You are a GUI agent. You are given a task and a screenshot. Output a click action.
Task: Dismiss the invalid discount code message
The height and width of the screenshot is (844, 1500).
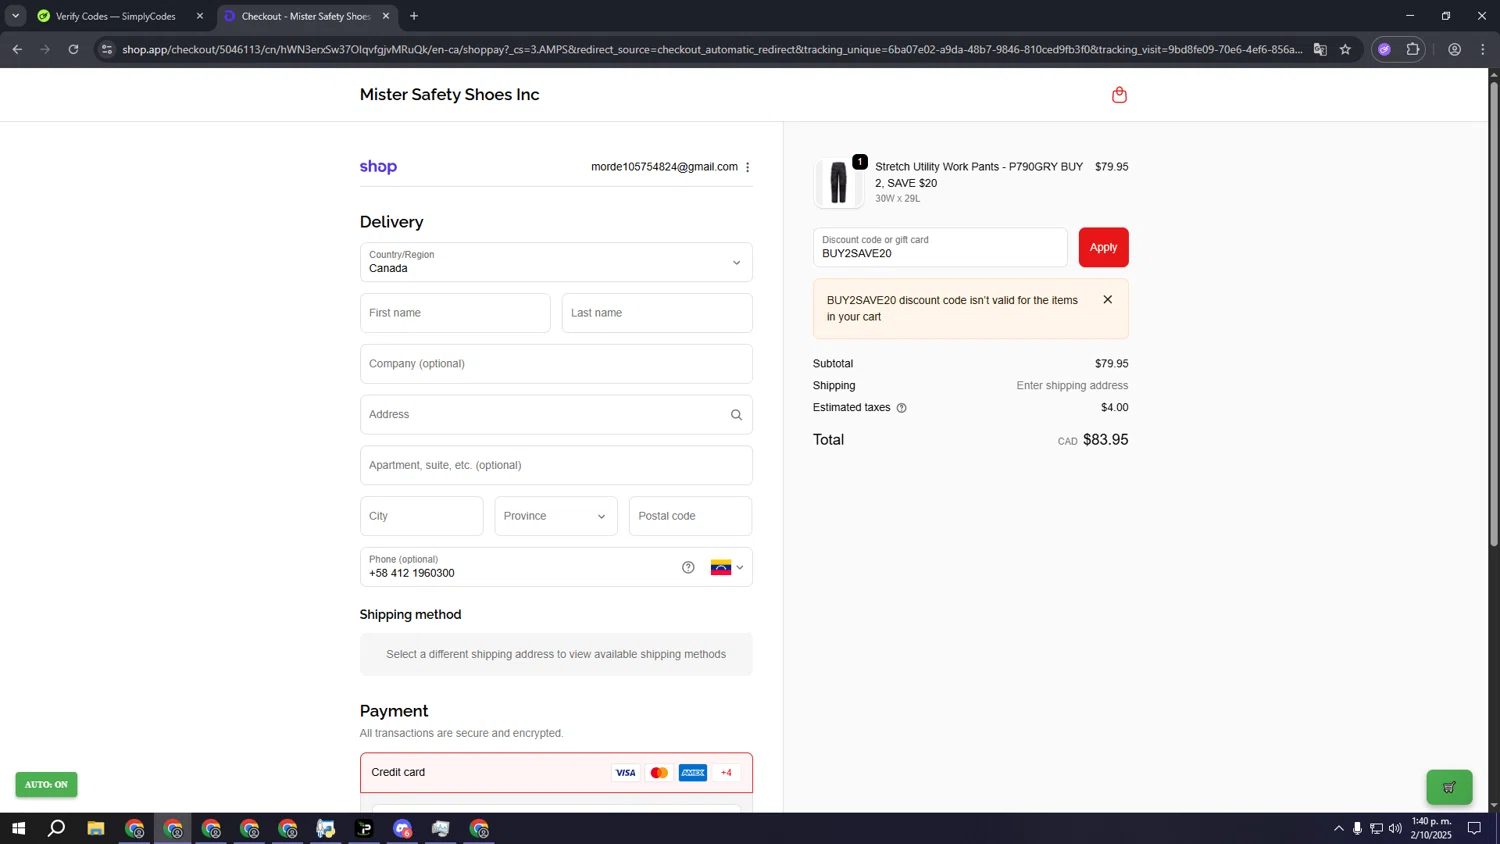(x=1107, y=300)
